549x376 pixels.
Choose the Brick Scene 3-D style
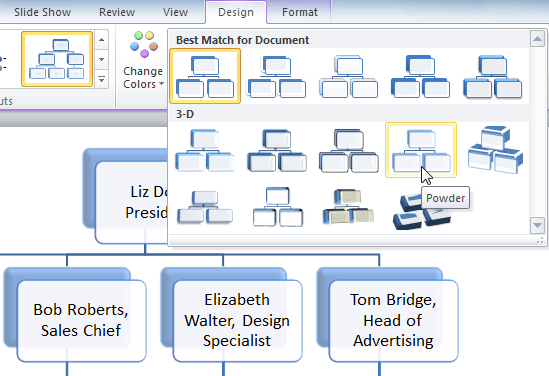coord(495,150)
